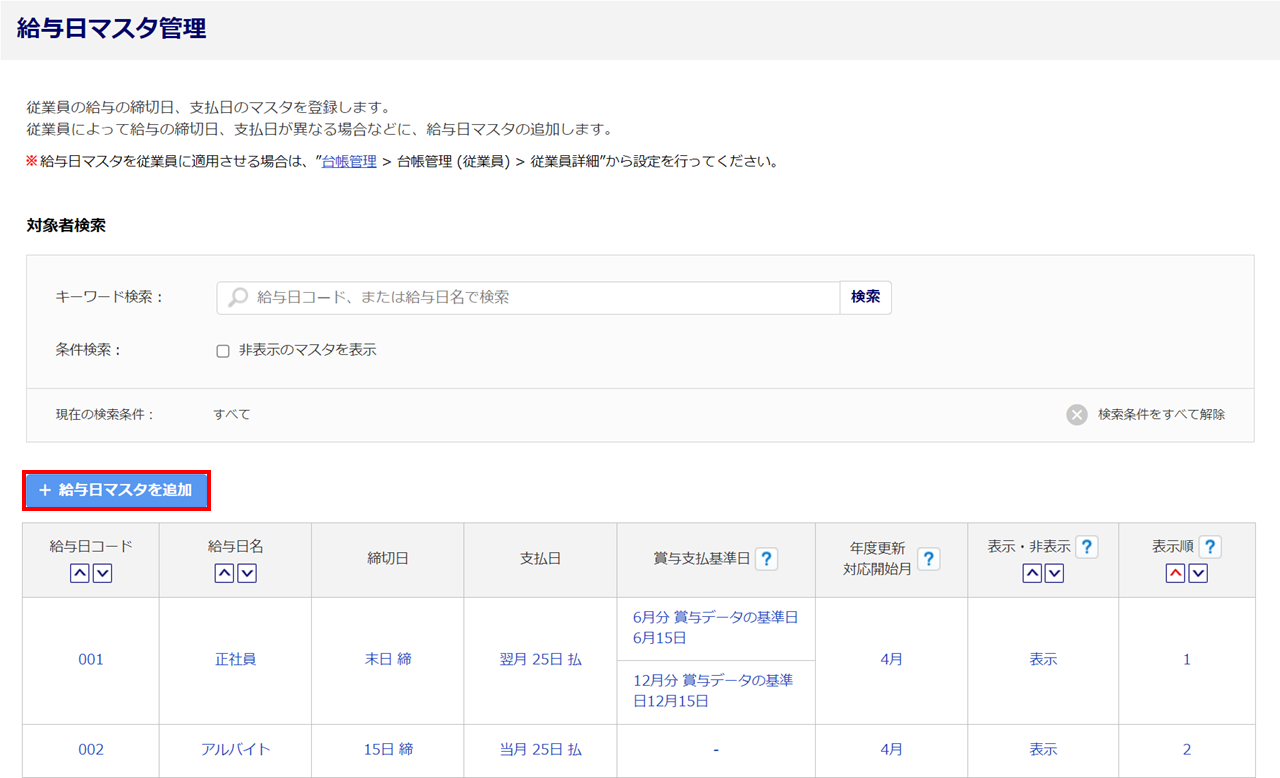Open the アルバイト 給与日名 link
The width and height of the screenshot is (1280, 778).
click(x=235, y=749)
